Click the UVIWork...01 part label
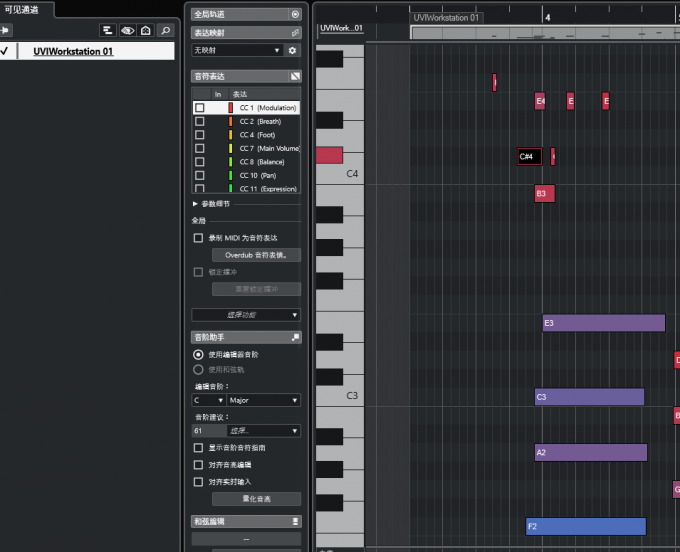The image size is (680, 552). [x=341, y=28]
